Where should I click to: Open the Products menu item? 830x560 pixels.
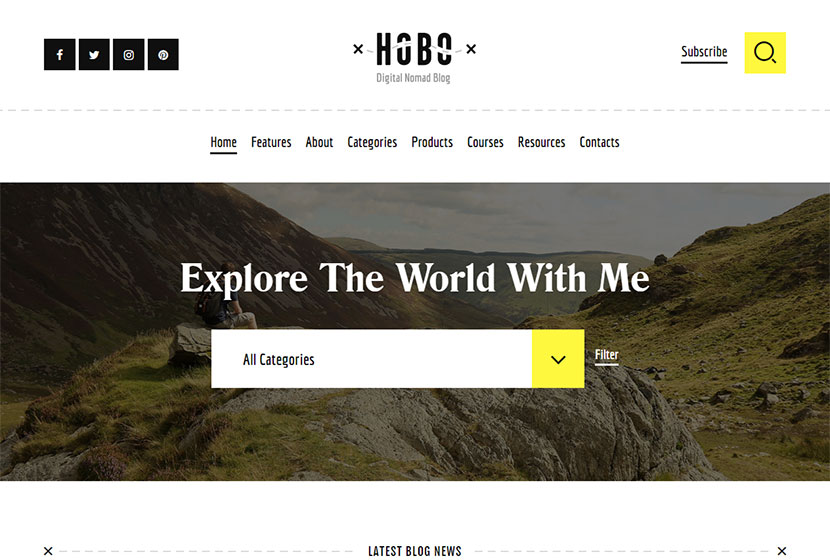point(432,142)
